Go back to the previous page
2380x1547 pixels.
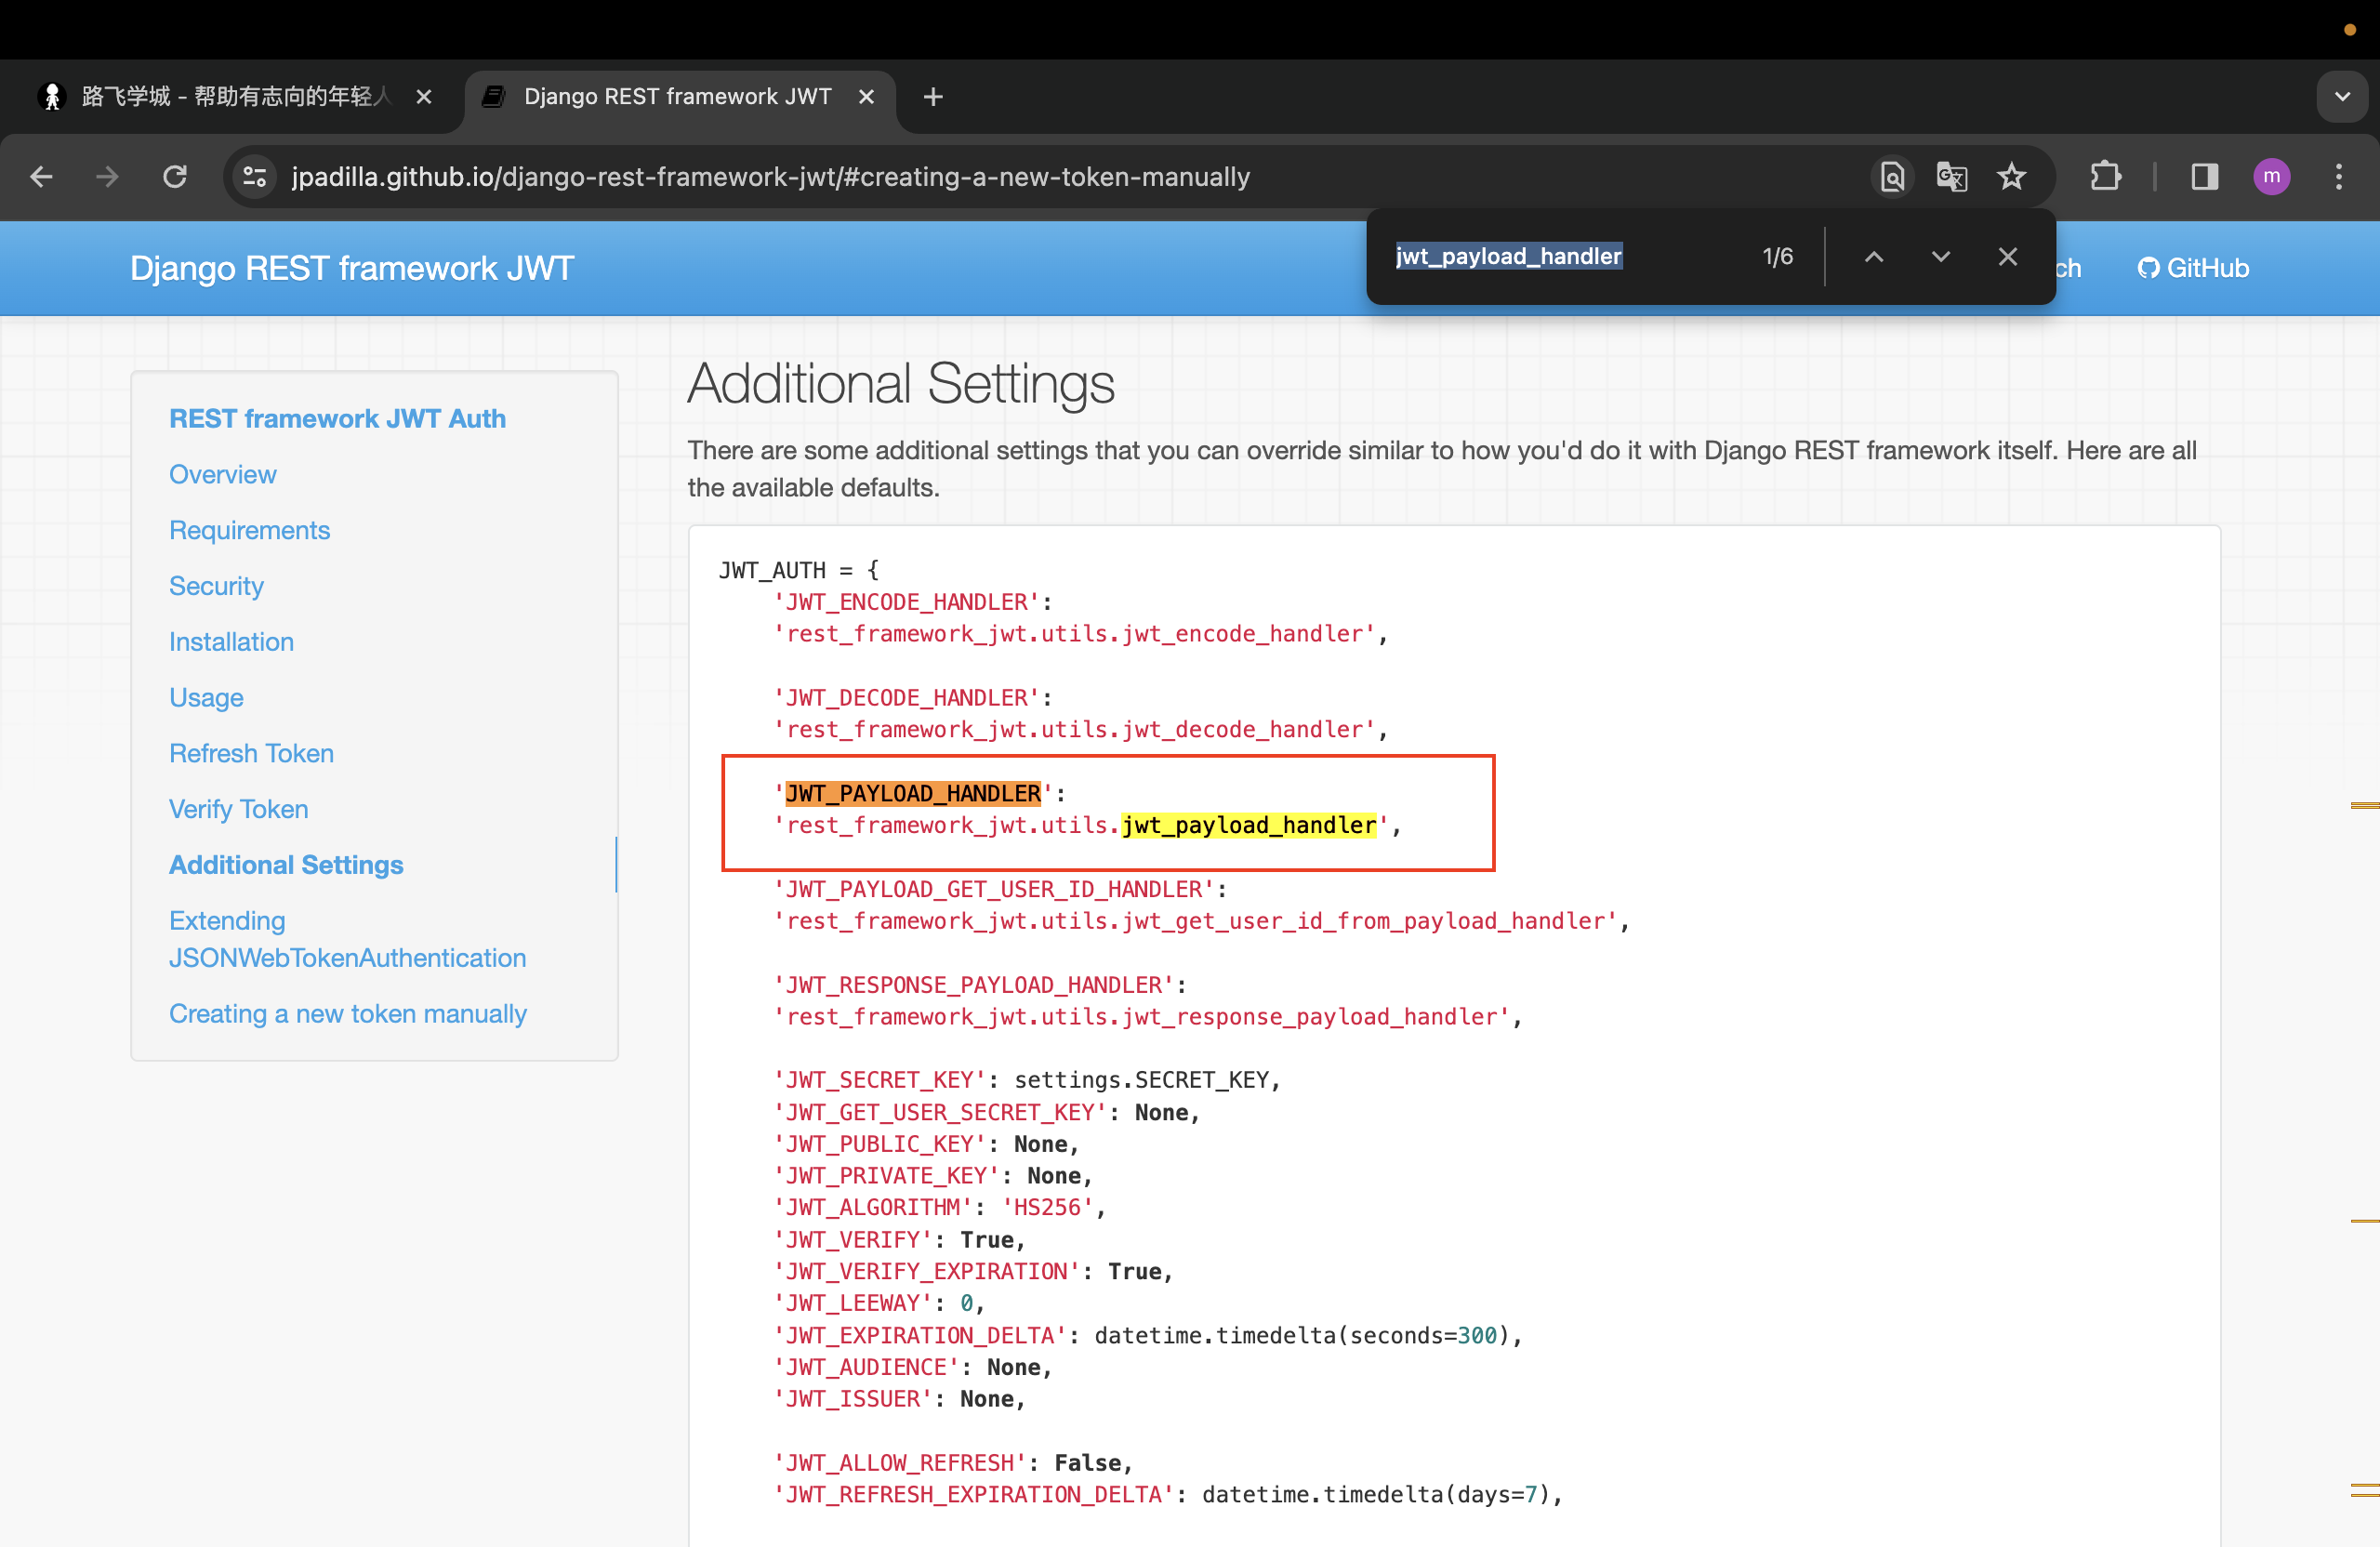tap(41, 177)
